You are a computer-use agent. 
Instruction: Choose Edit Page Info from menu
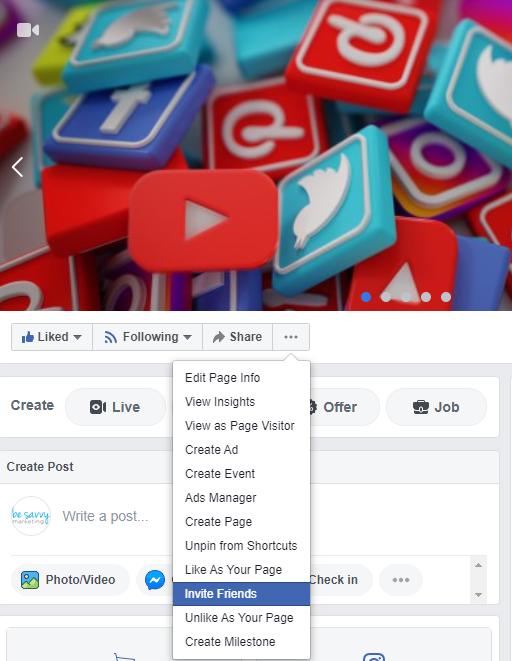point(241,378)
